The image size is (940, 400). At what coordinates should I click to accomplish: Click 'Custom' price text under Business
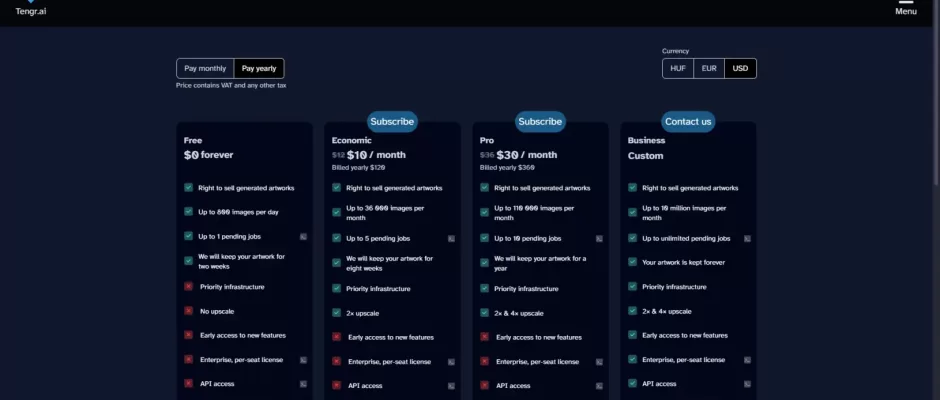tap(646, 156)
